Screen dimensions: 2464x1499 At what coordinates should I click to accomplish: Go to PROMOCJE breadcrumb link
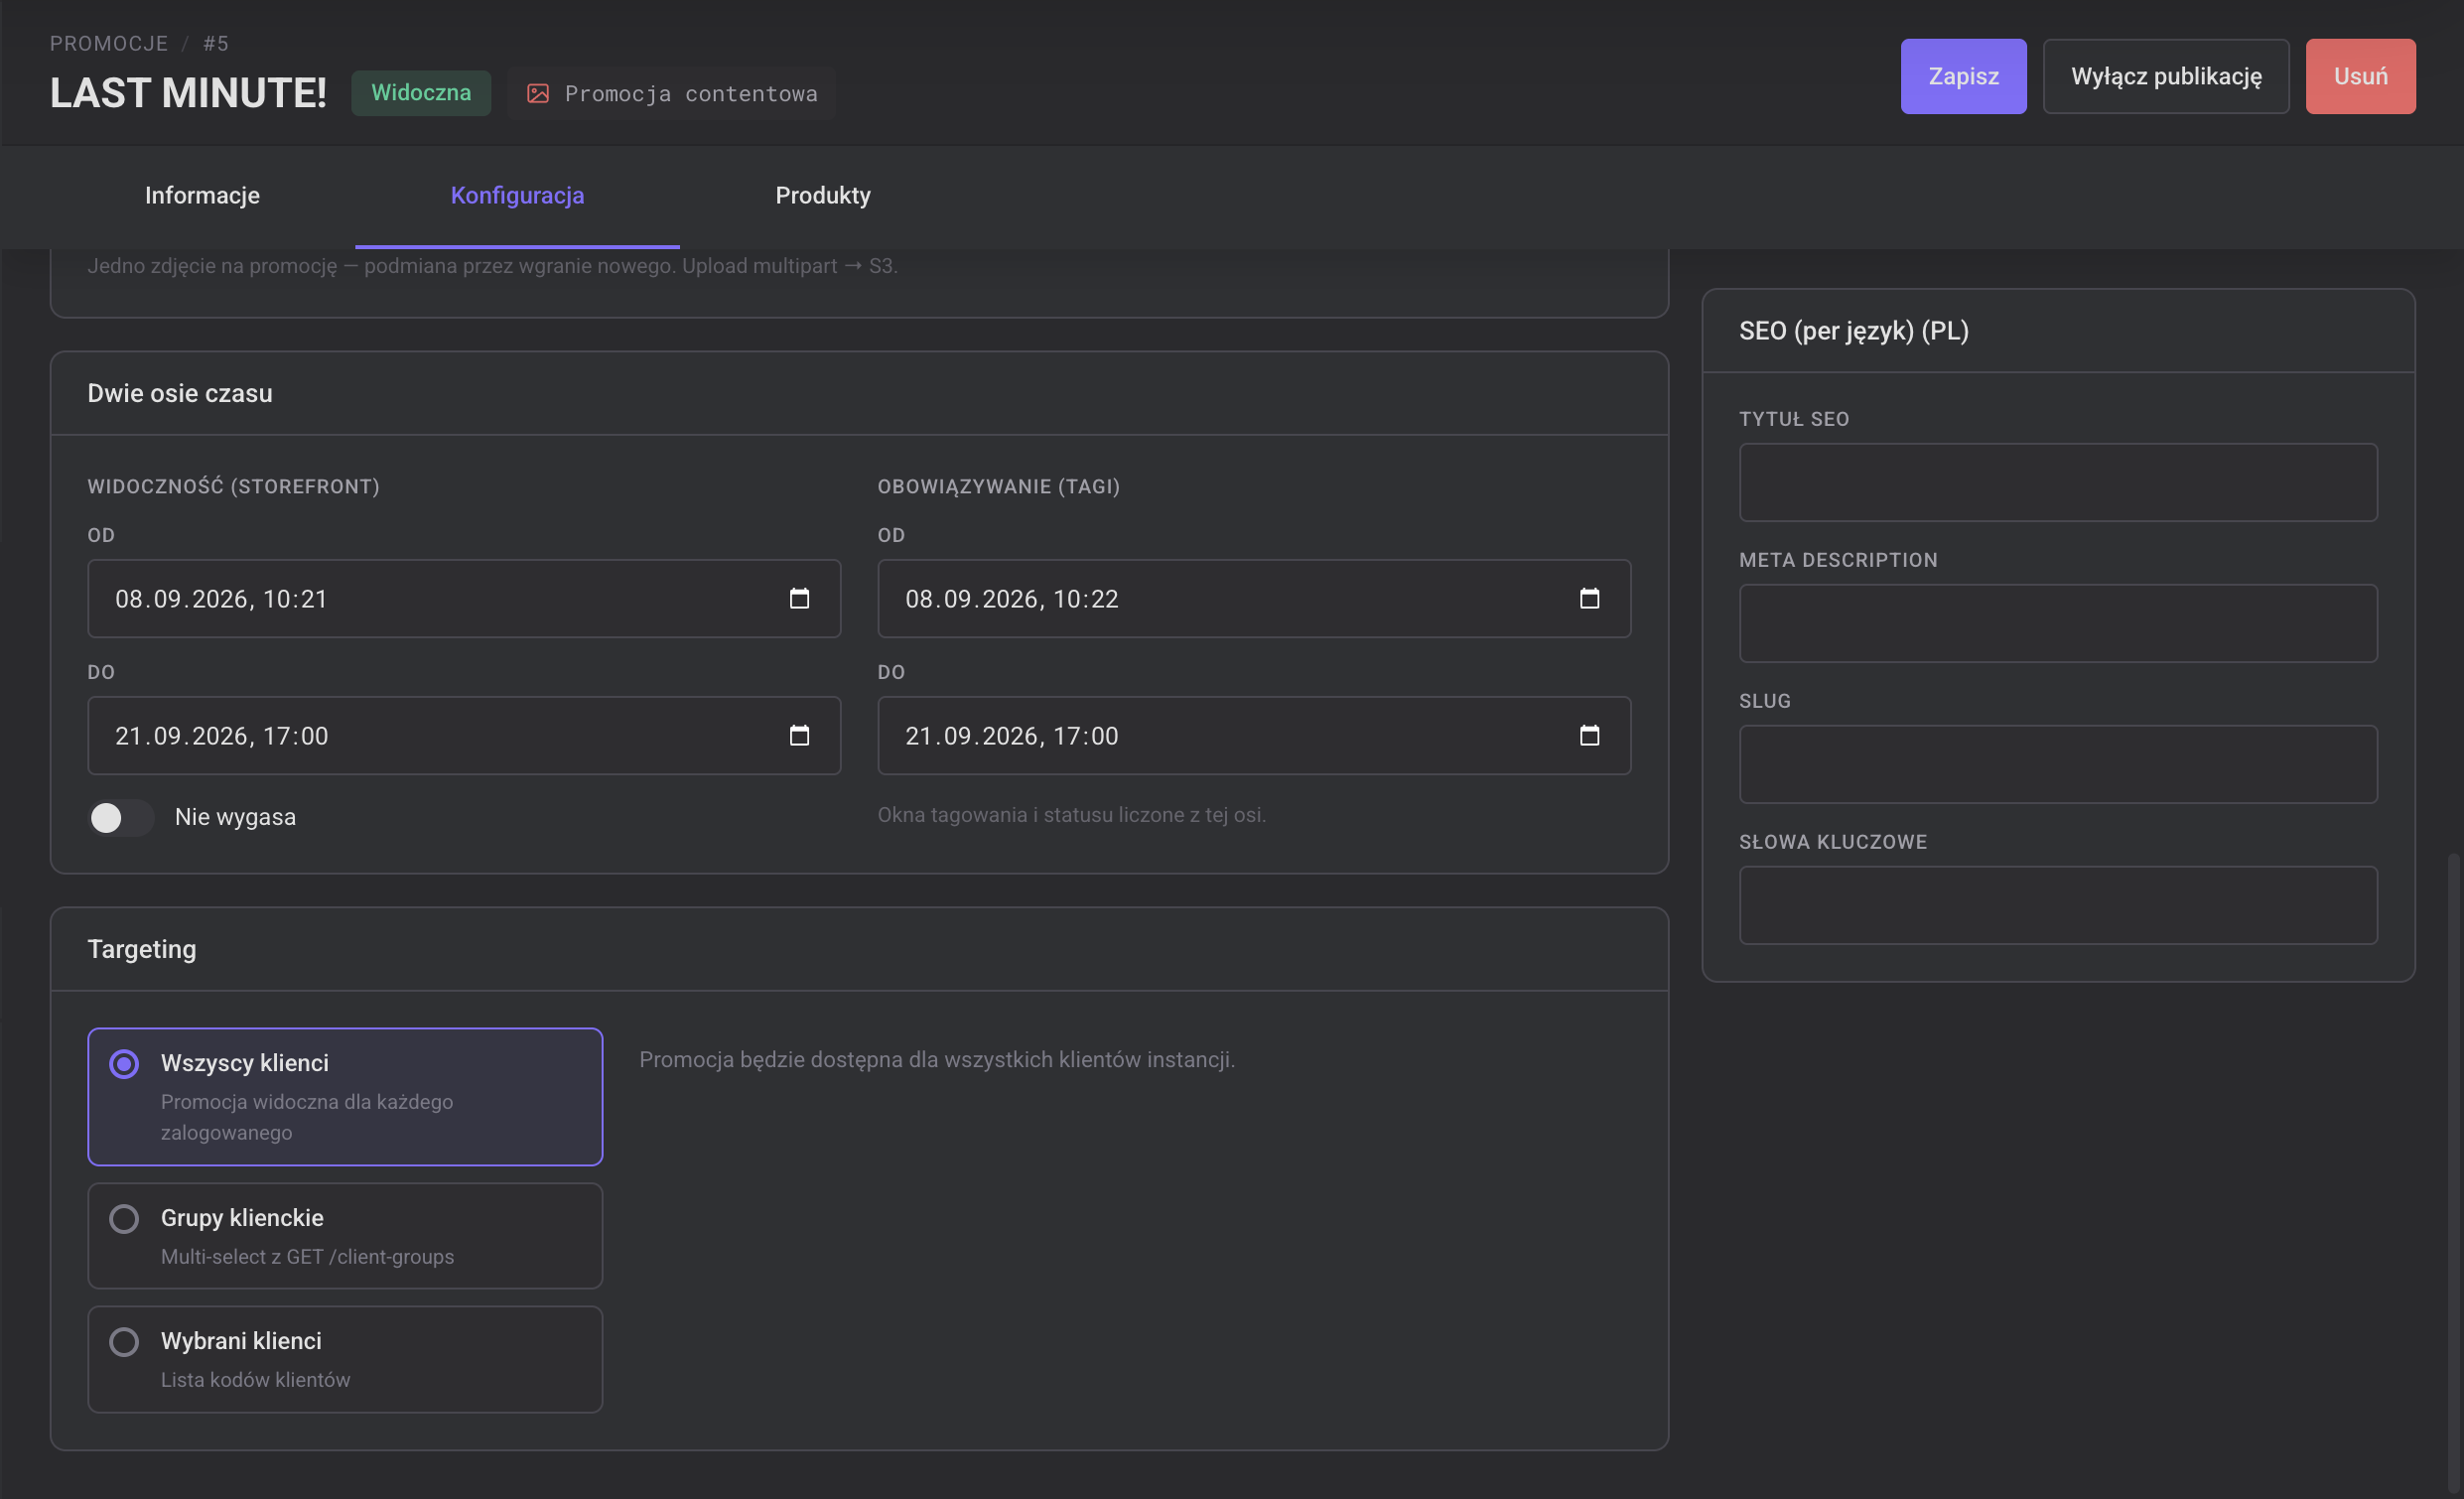tap(109, 43)
